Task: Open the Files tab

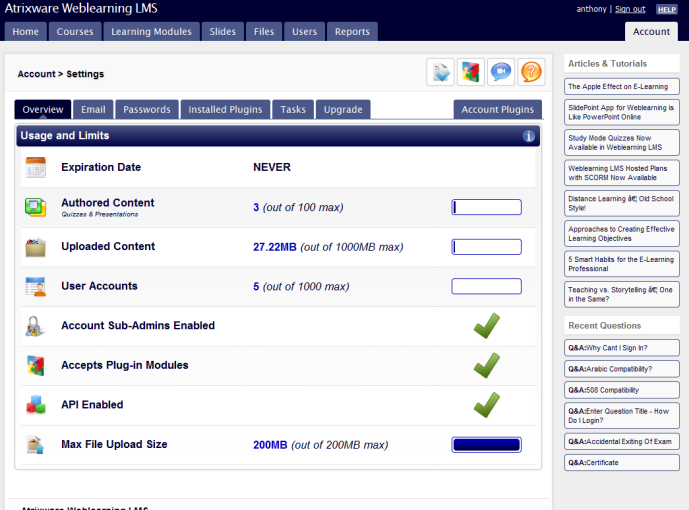Action: coord(264,32)
